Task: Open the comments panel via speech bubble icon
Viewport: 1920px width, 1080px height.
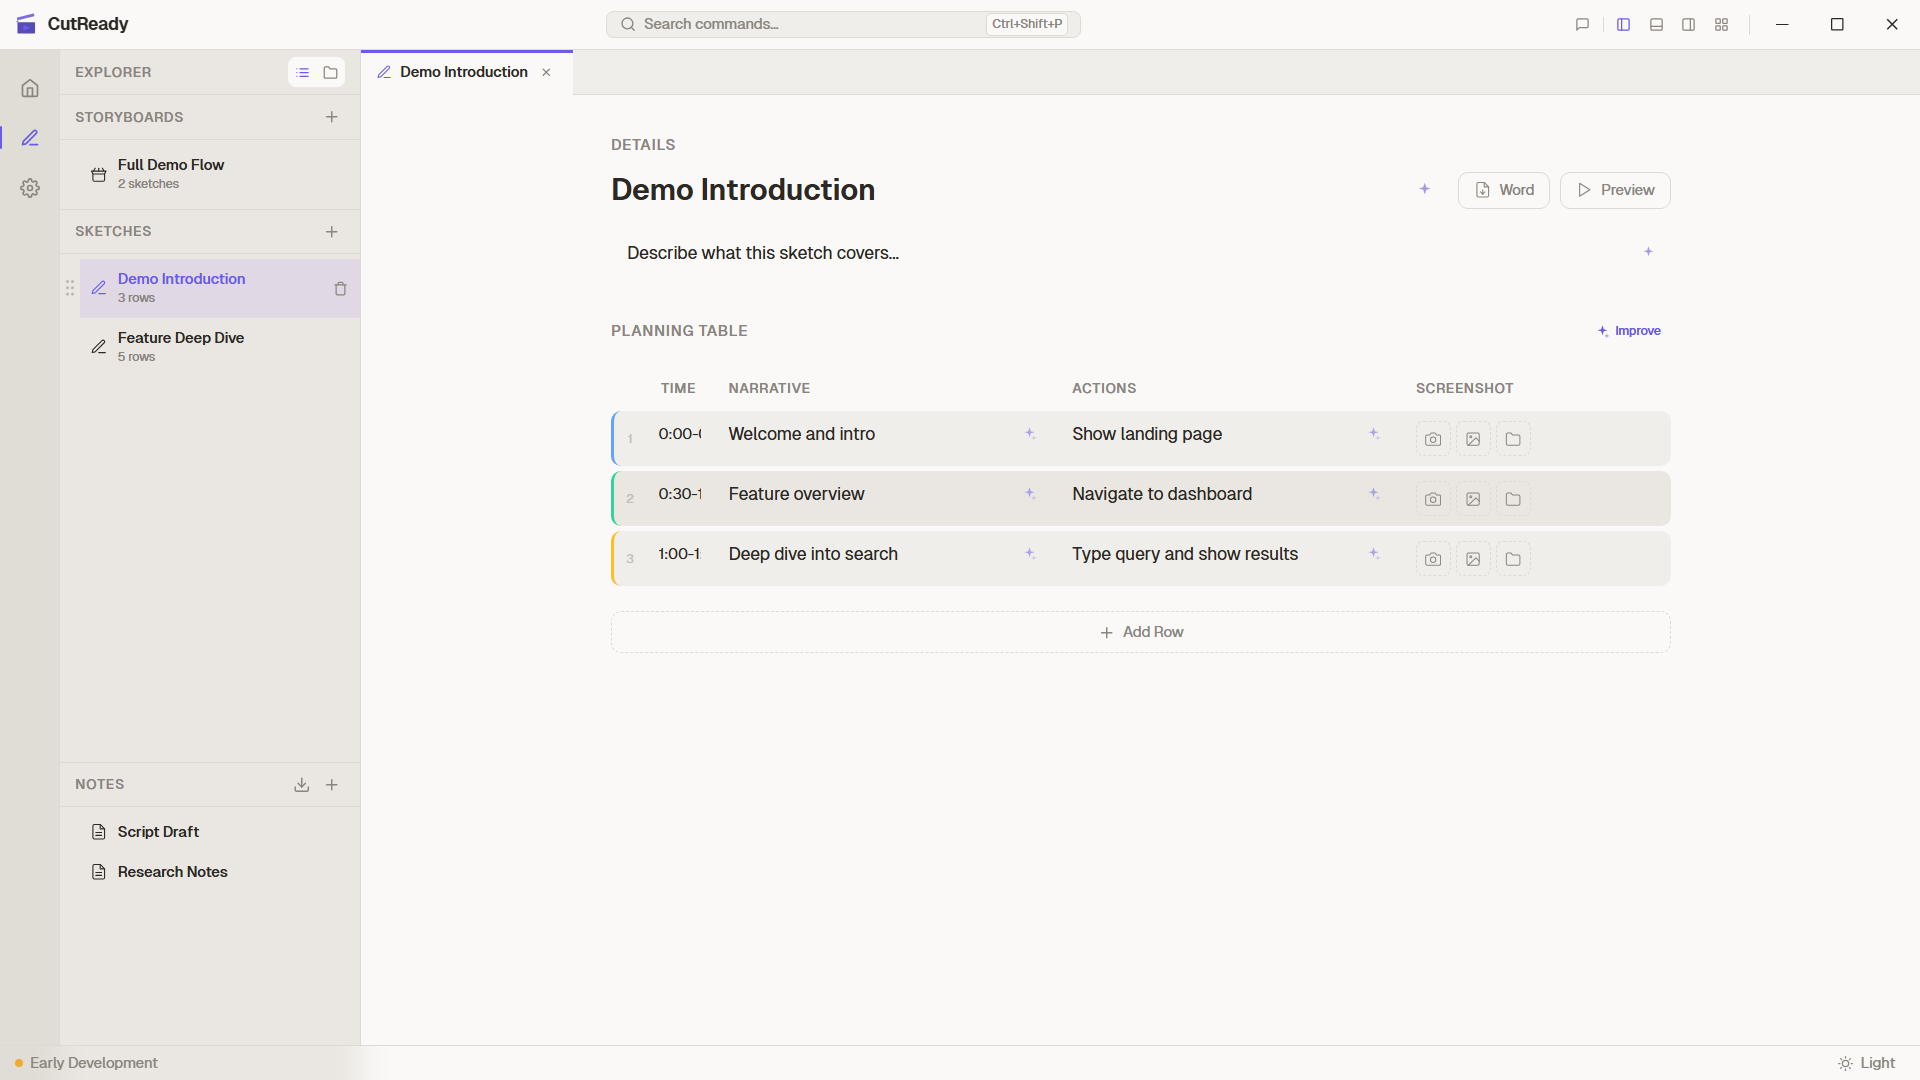Action: point(1581,24)
